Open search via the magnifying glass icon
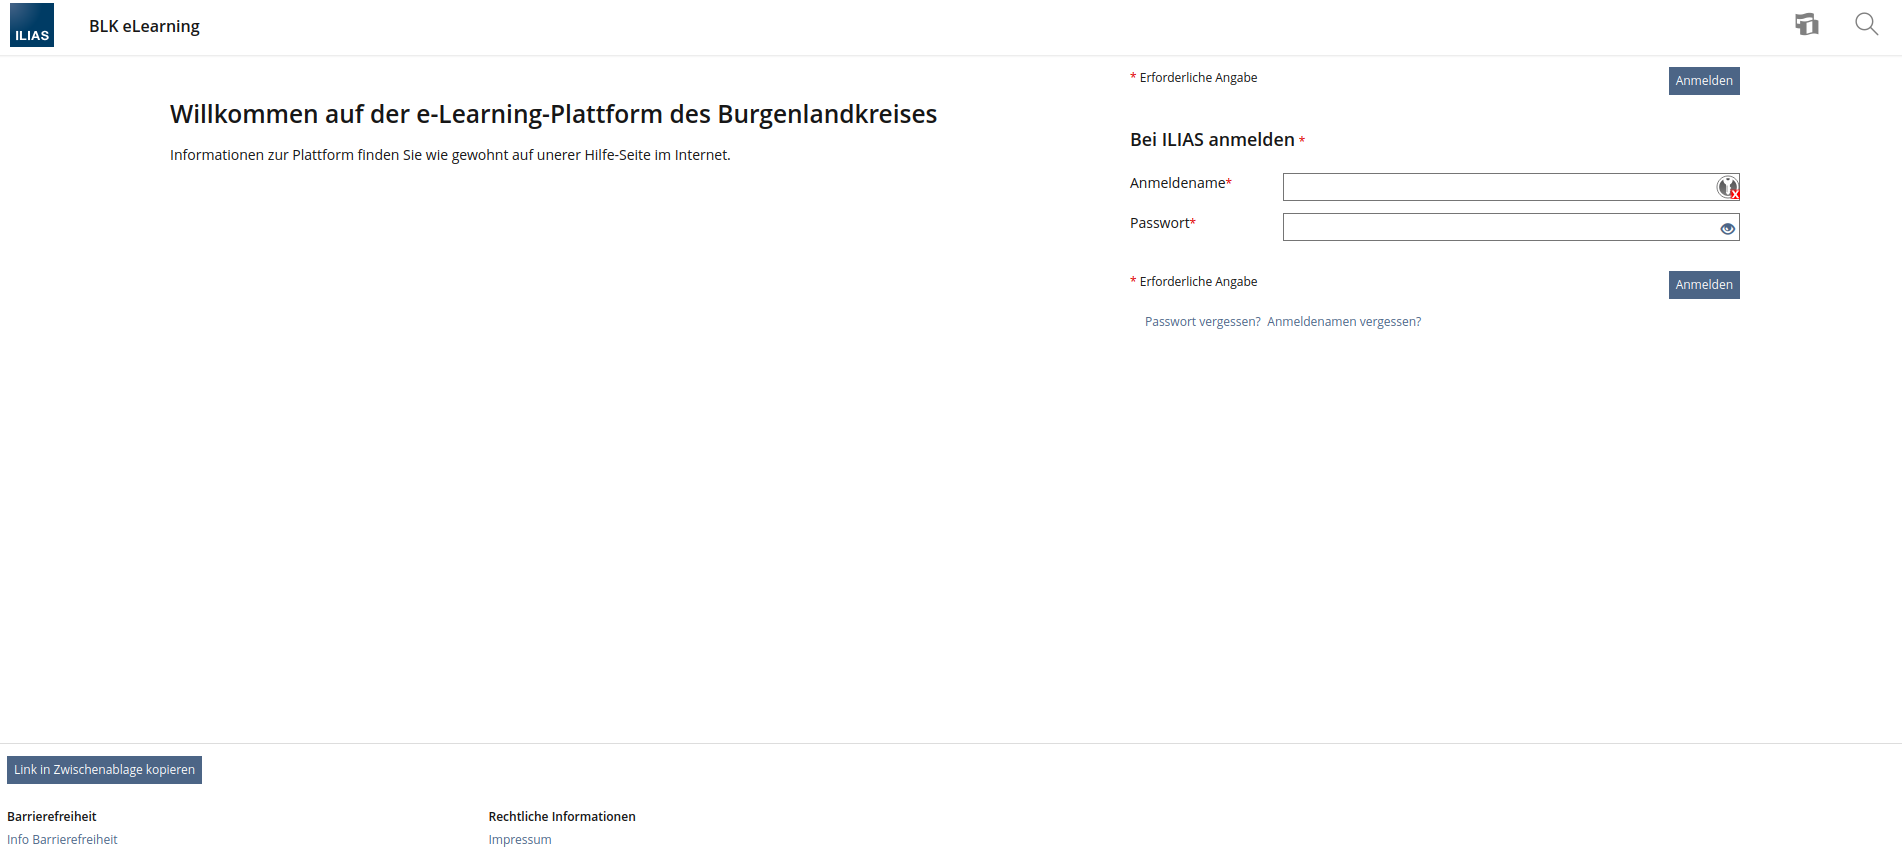Viewport: 1902px width, 868px height. click(1866, 25)
